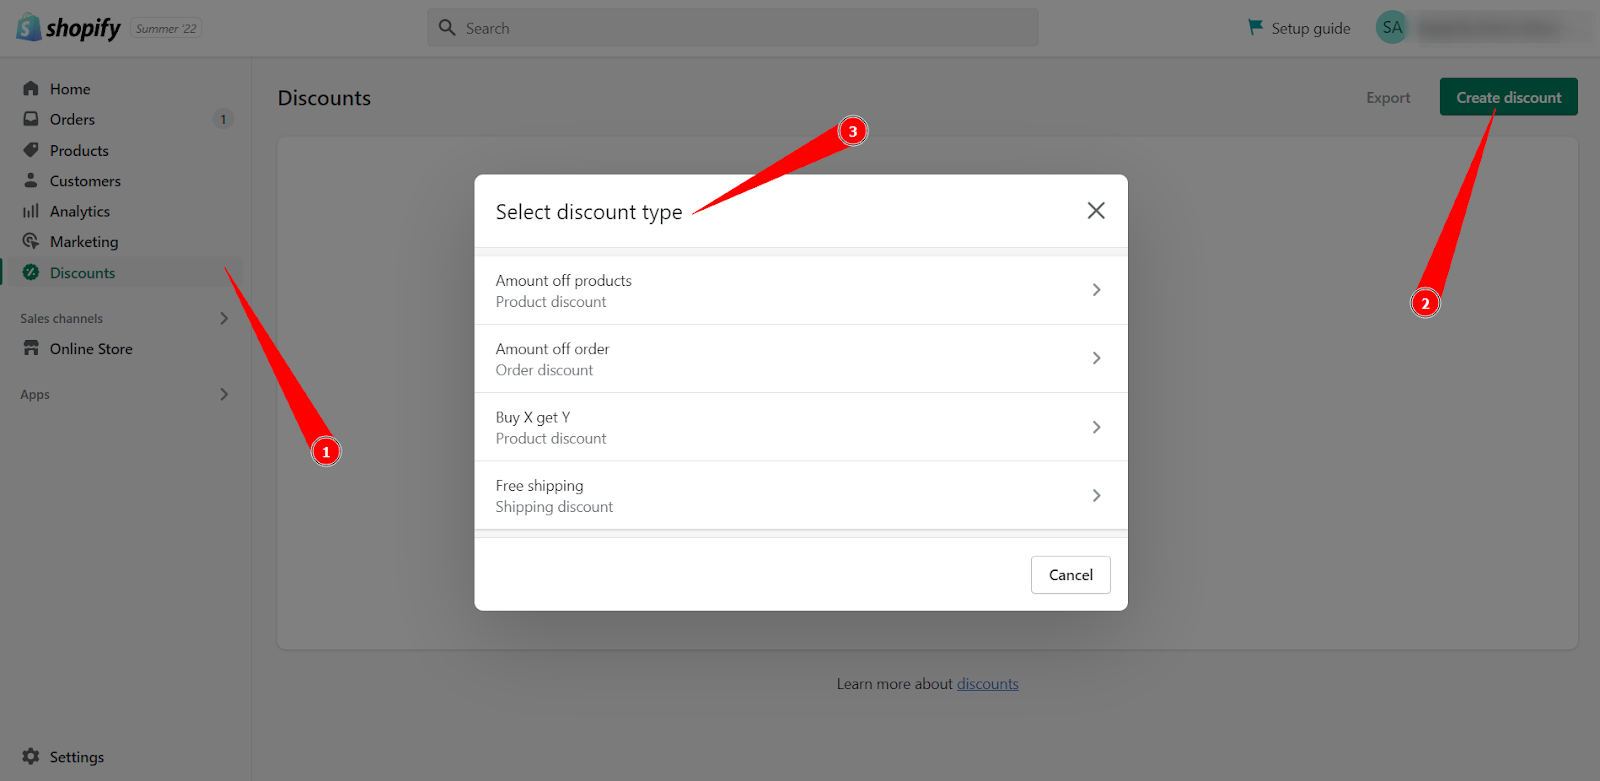Click the search magnifier icon
Screen dimensions: 1600x781
pos(446,27)
